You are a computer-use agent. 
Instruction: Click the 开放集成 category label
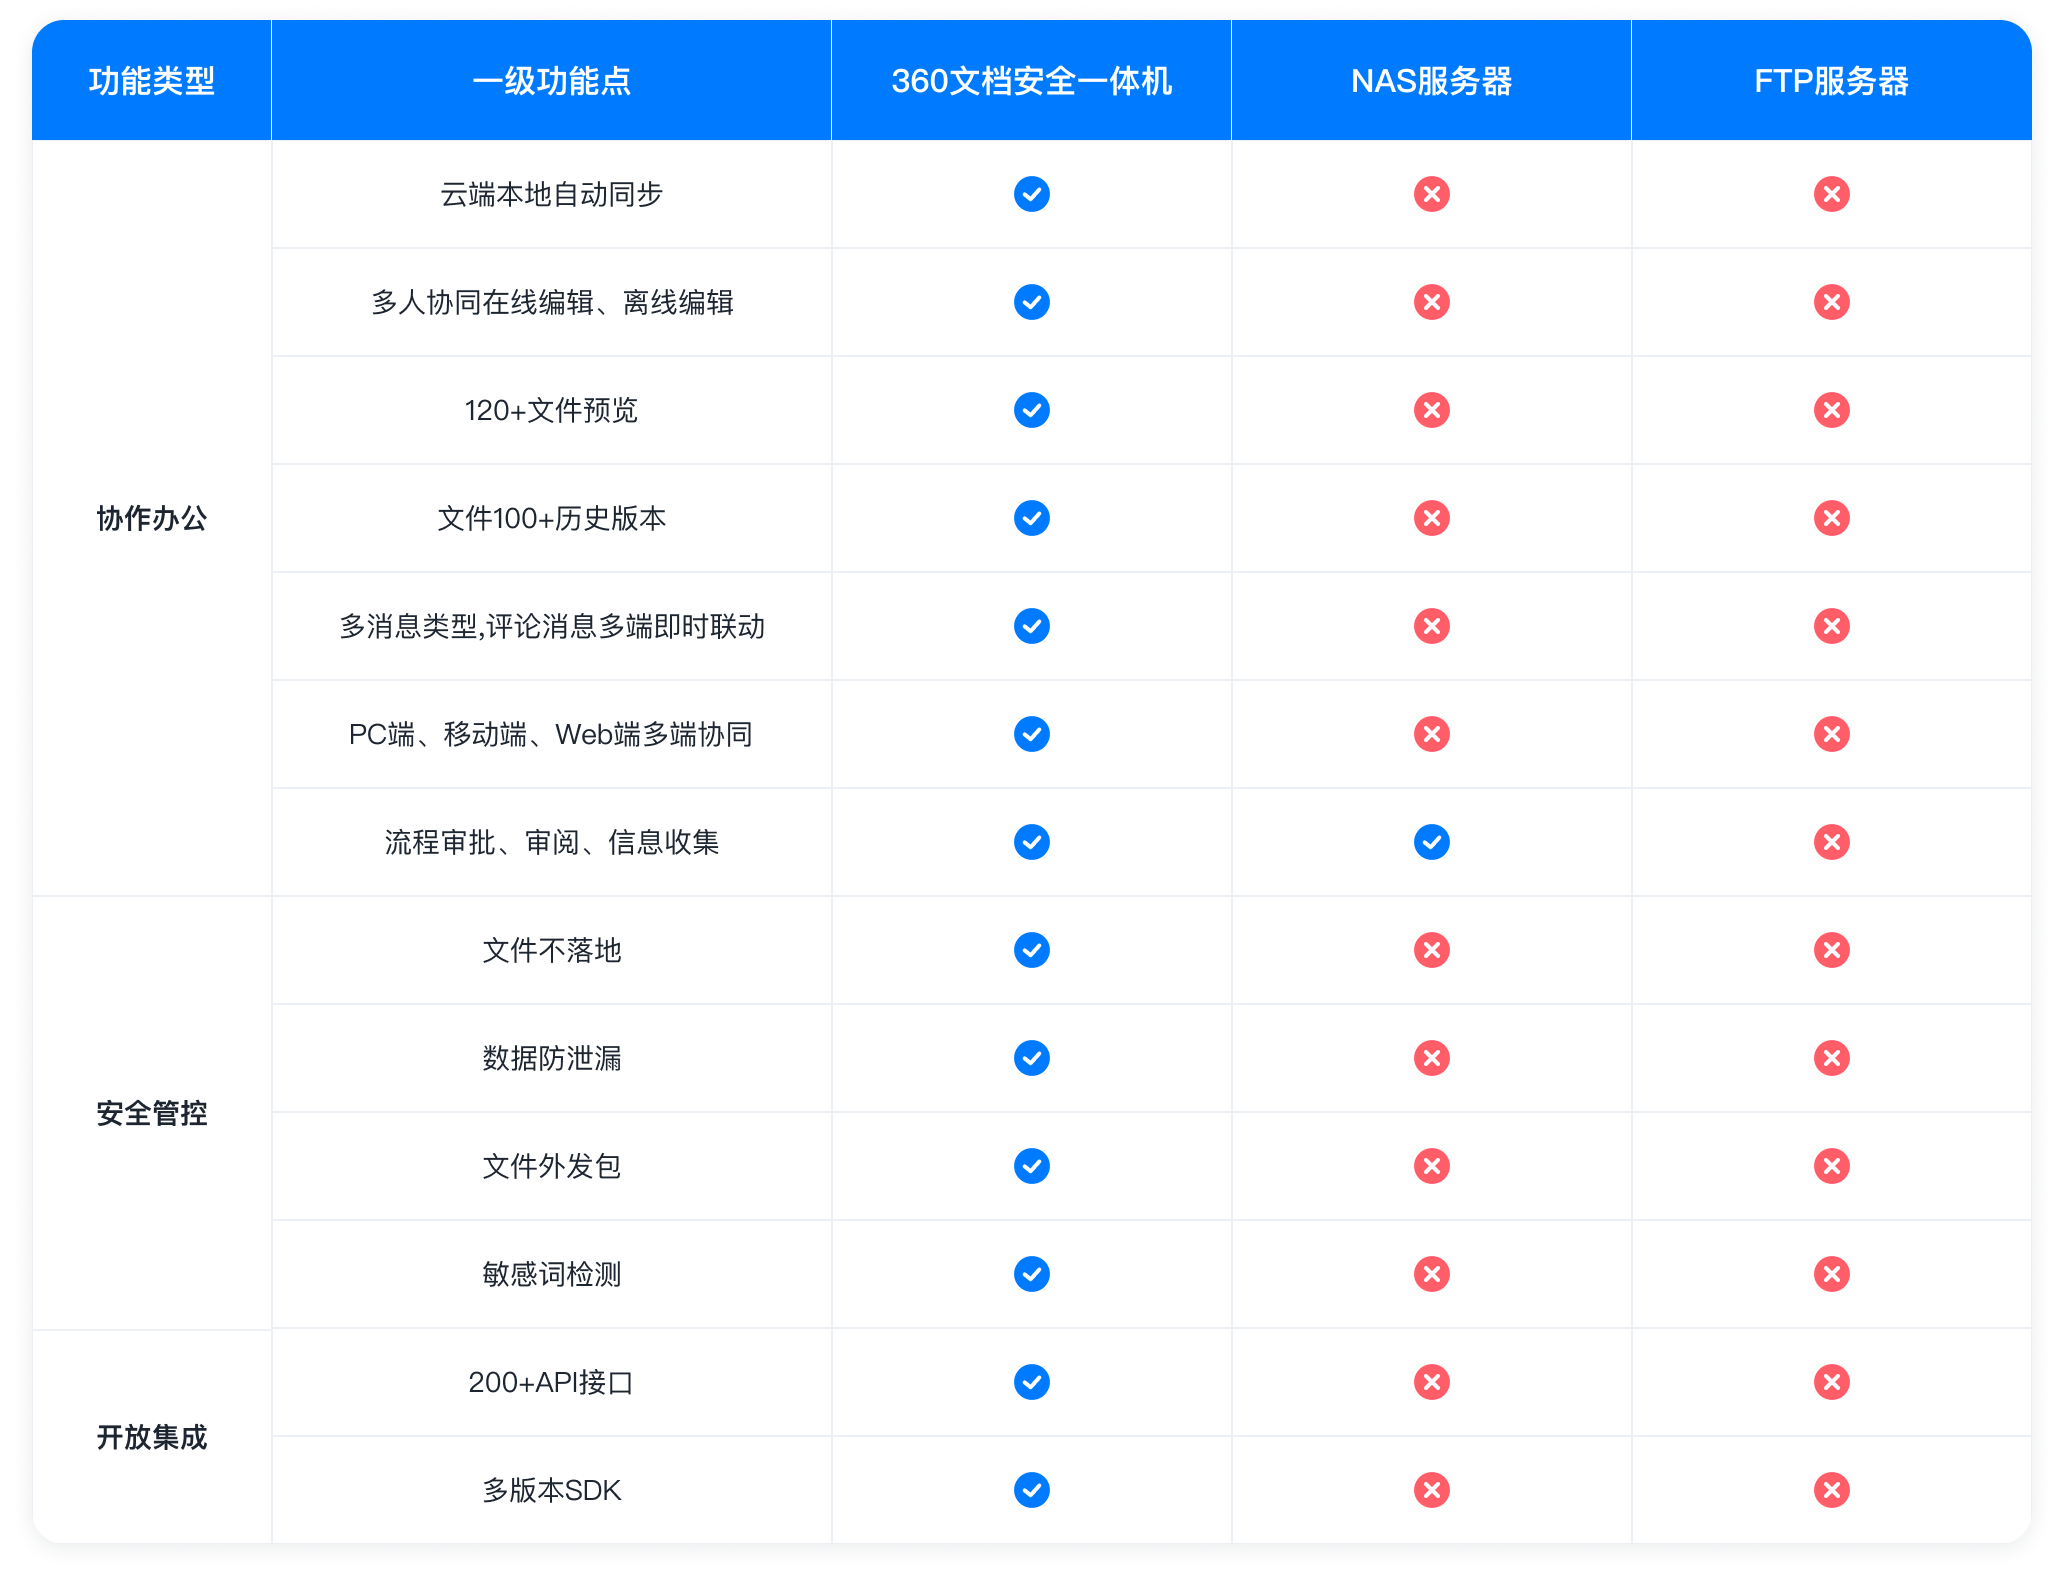152,1437
